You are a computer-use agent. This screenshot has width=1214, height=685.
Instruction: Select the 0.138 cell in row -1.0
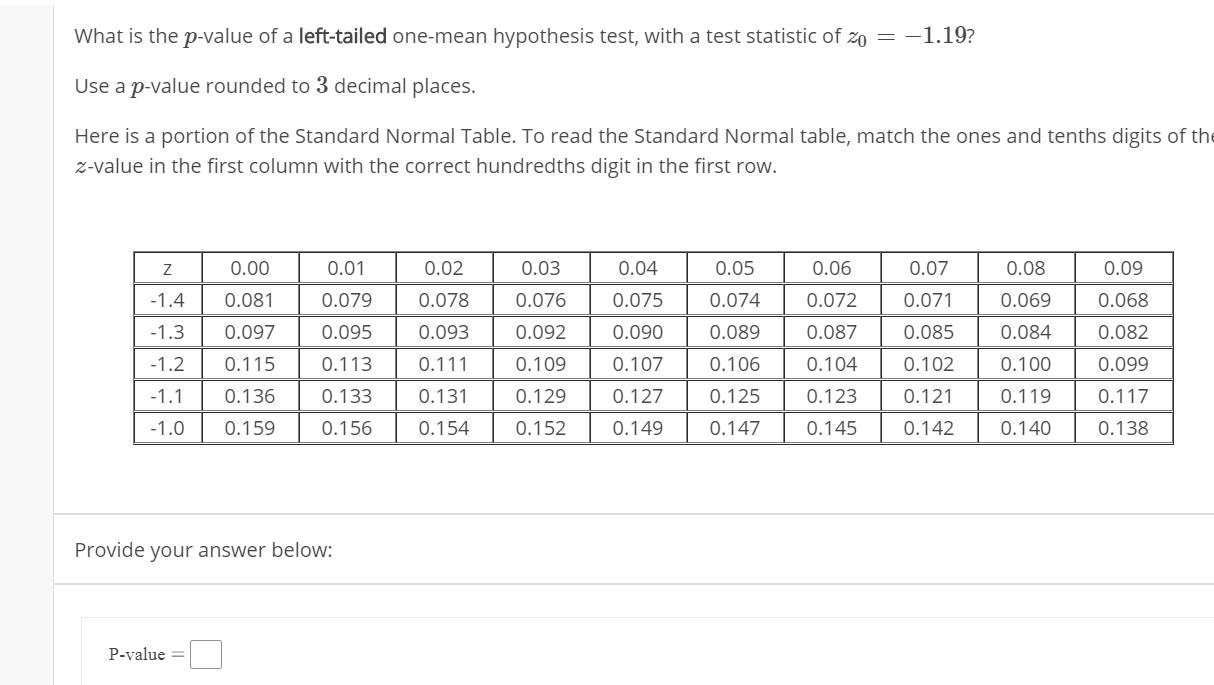pos(1123,428)
